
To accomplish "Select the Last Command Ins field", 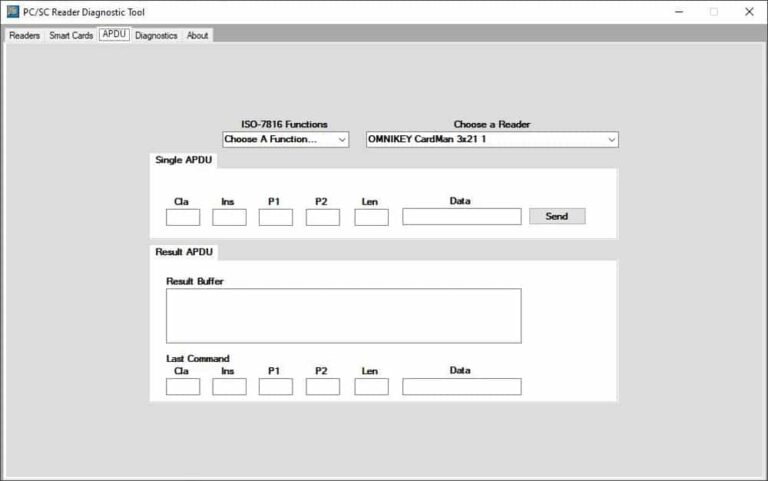I will 229,386.
